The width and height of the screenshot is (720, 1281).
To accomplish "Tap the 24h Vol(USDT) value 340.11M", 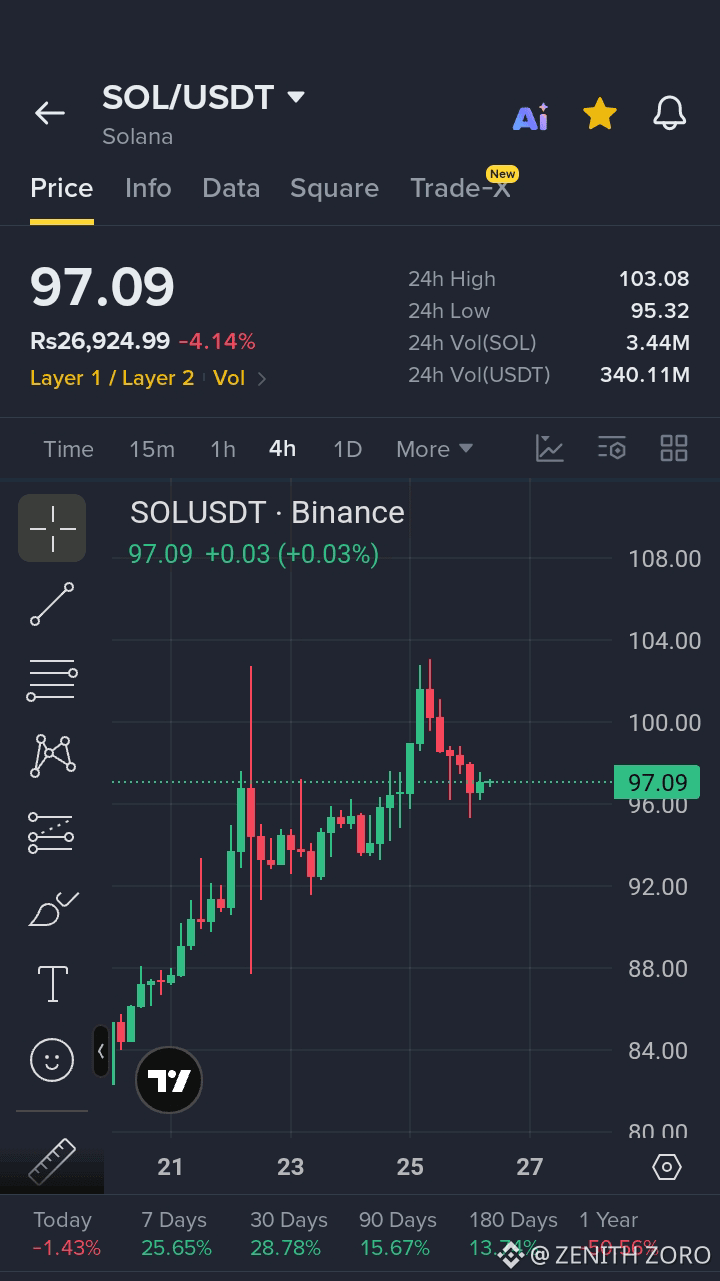I will (x=645, y=375).
